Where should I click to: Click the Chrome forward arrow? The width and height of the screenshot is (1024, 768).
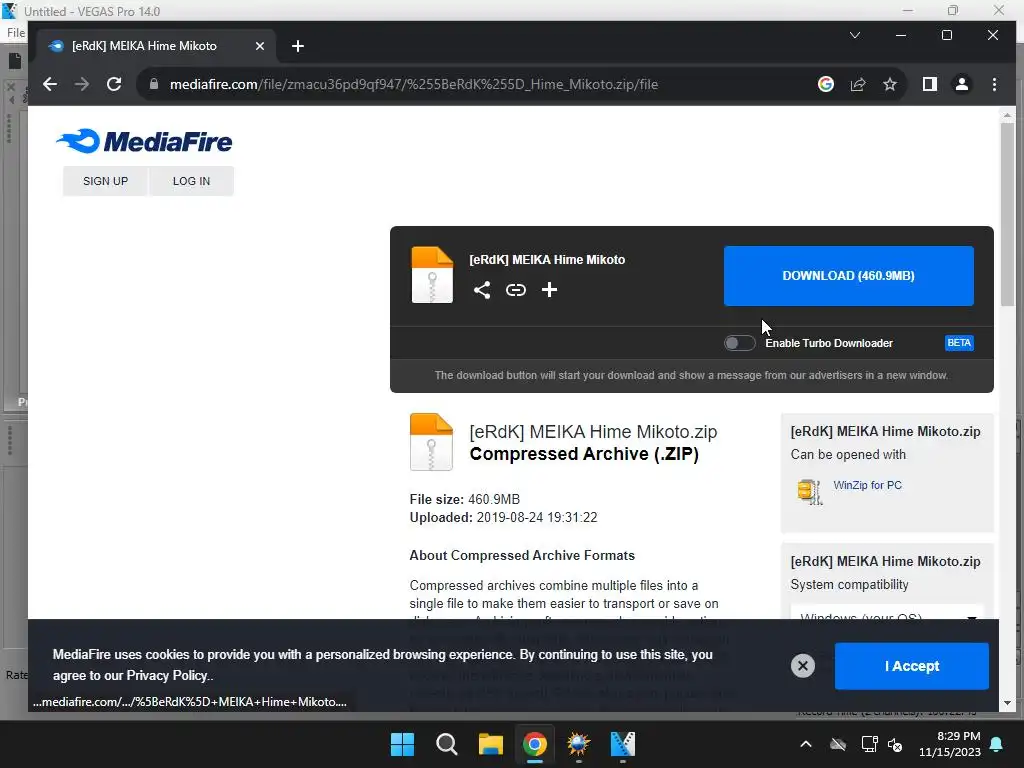click(x=82, y=84)
